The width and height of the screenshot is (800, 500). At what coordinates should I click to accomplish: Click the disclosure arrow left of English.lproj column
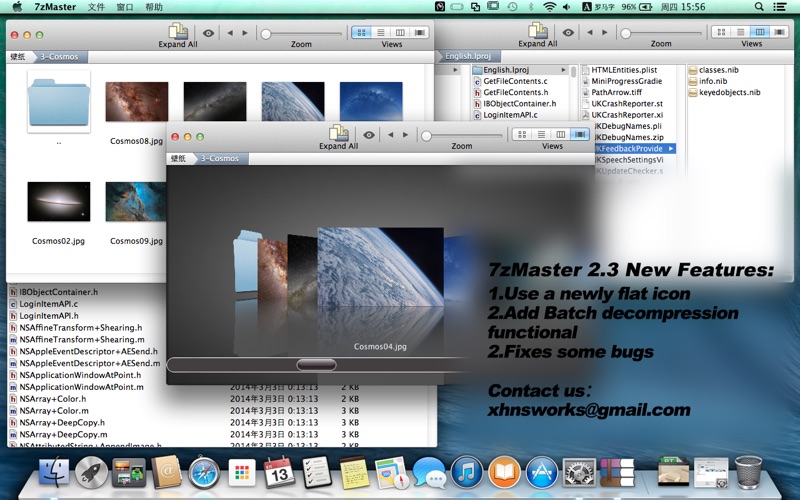coord(456,70)
